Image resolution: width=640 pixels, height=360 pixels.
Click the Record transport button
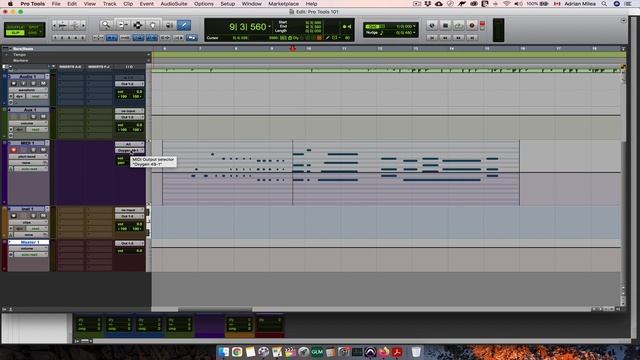[472, 26]
